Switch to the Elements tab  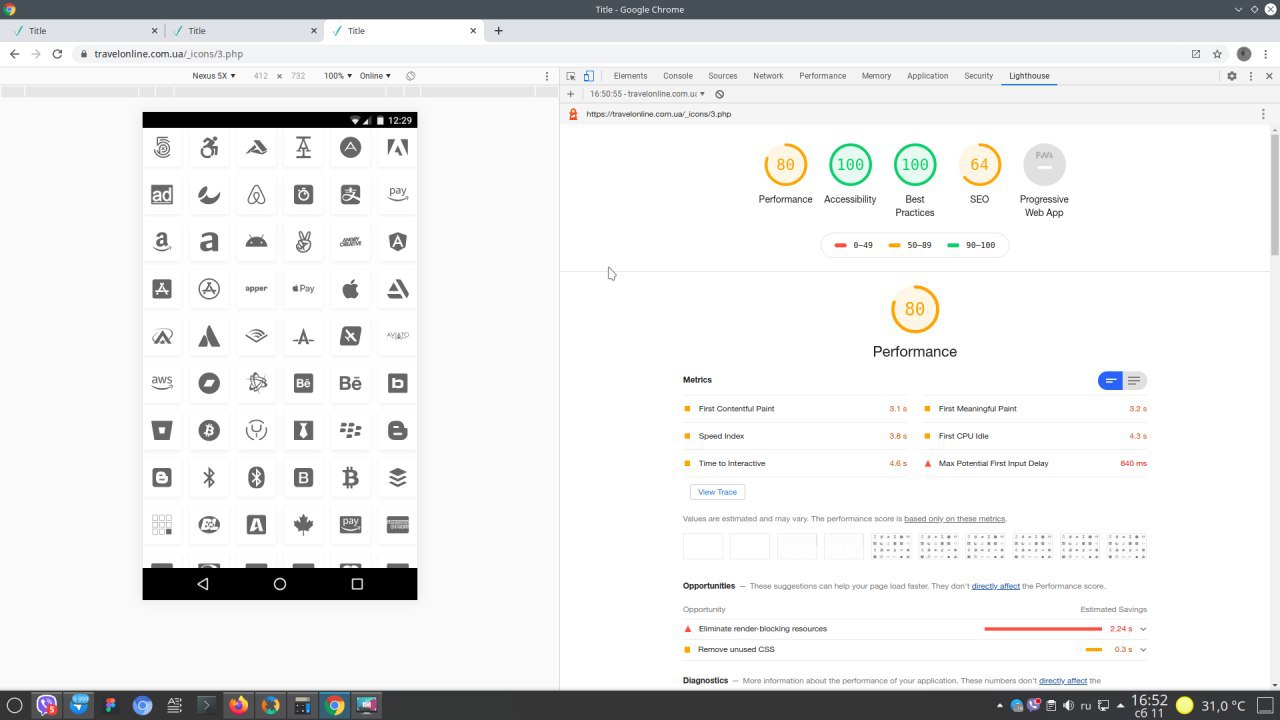point(630,76)
